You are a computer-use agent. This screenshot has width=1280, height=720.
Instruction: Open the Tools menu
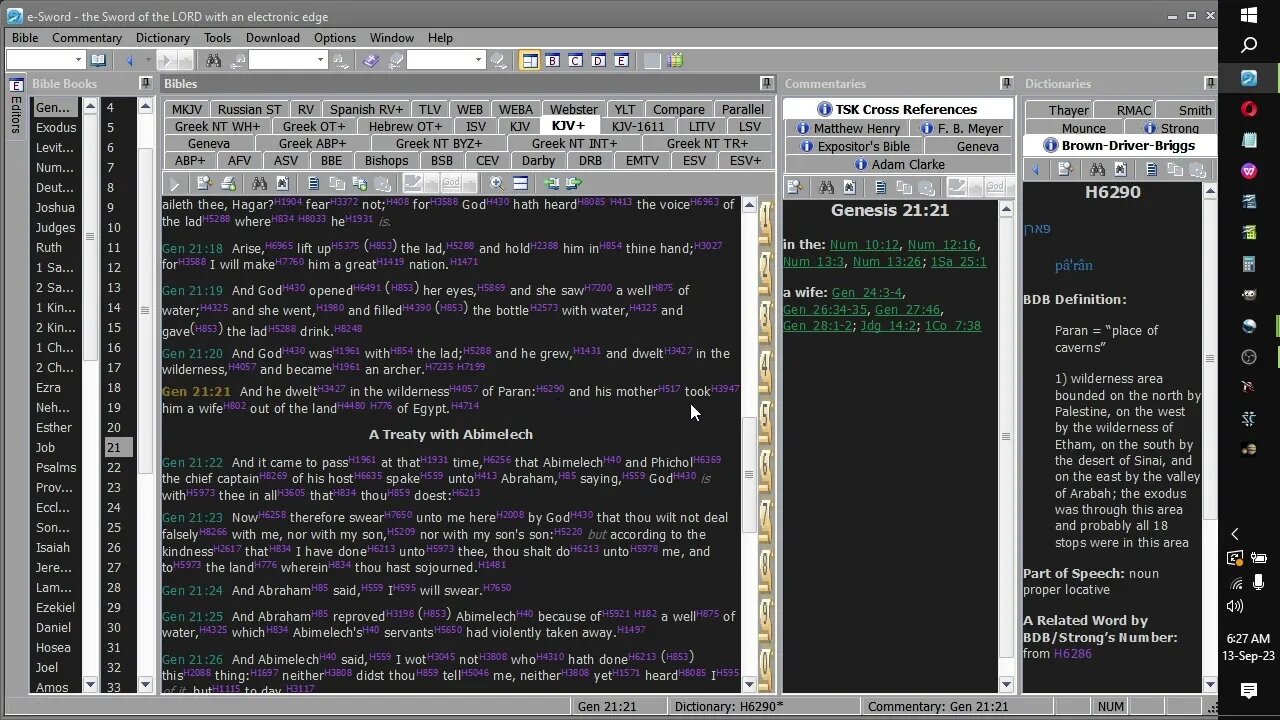point(217,37)
